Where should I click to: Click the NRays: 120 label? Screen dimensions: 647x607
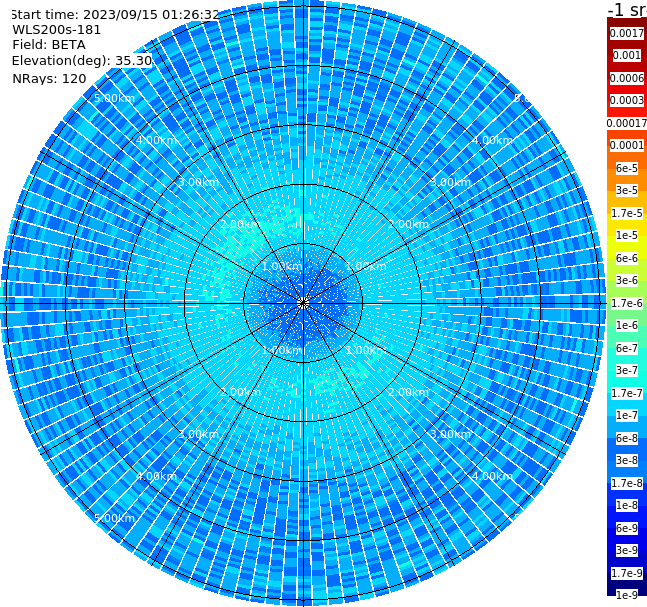click(x=49, y=78)
